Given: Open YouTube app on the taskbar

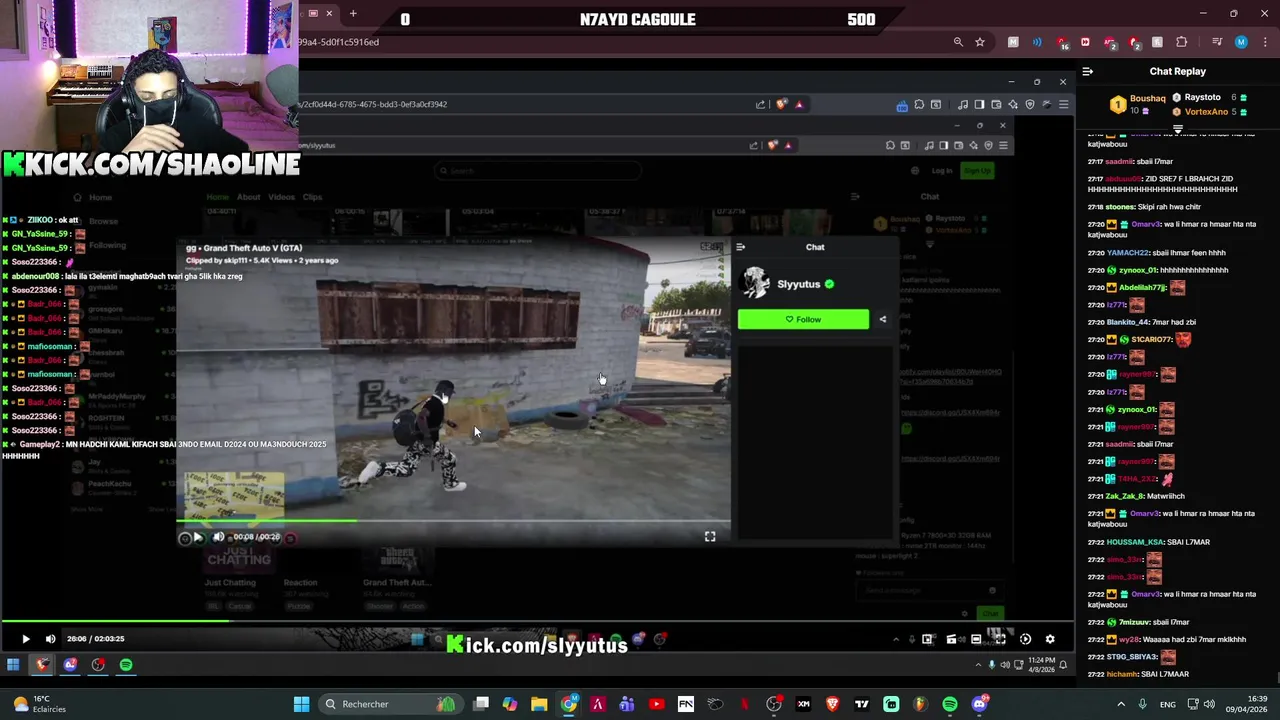Looking at the screenshot, I should click(x=656, y=704).
